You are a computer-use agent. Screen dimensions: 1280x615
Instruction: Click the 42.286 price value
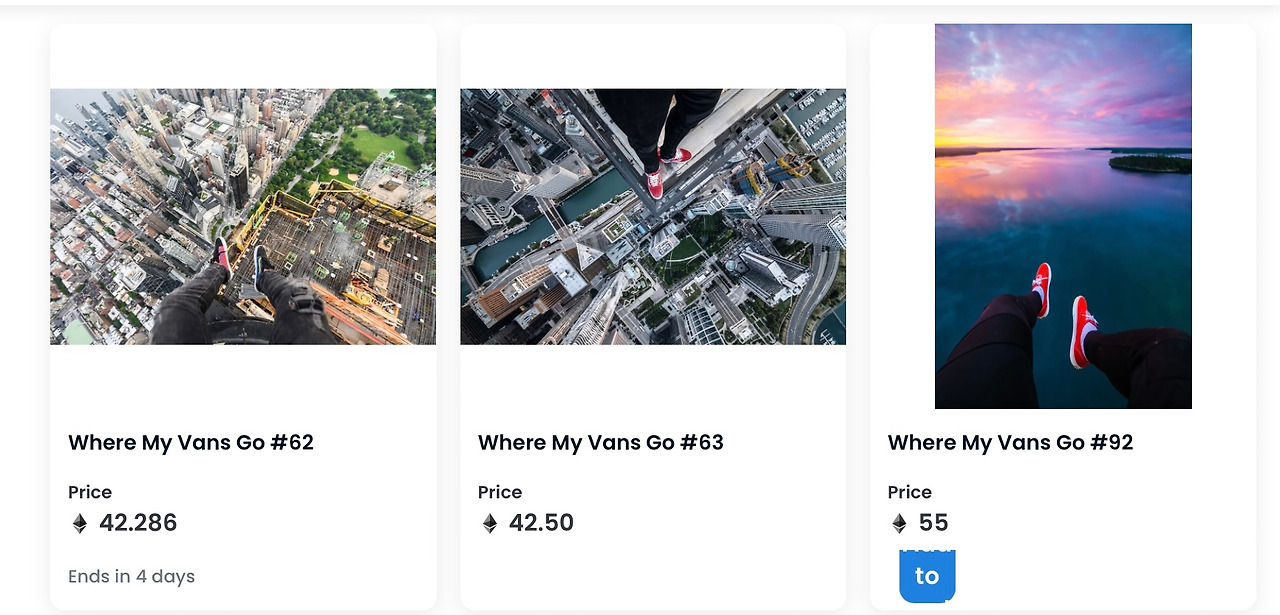coord(138,523)
